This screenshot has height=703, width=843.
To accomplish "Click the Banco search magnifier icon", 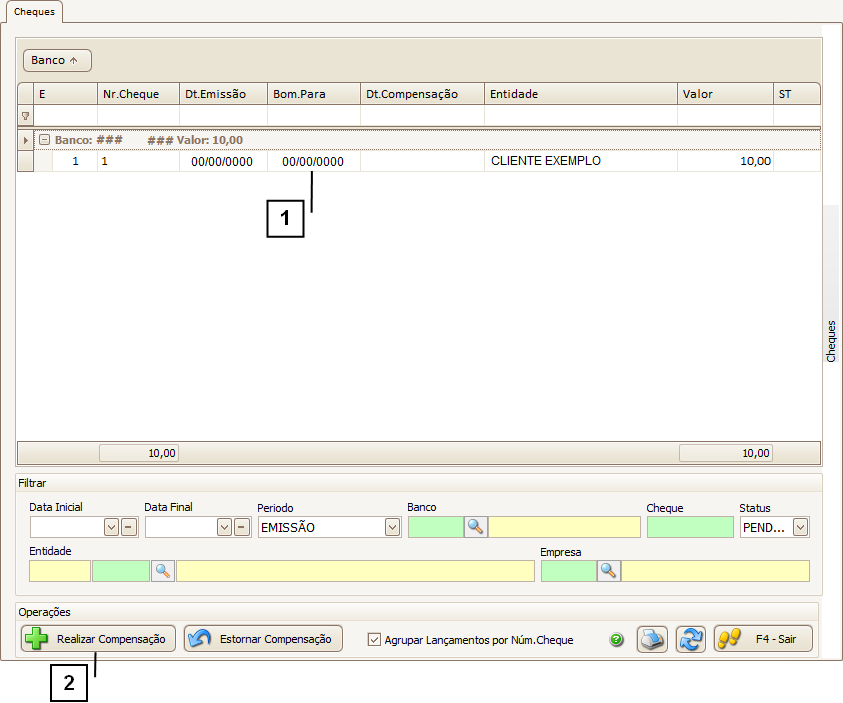I will 476,527.
